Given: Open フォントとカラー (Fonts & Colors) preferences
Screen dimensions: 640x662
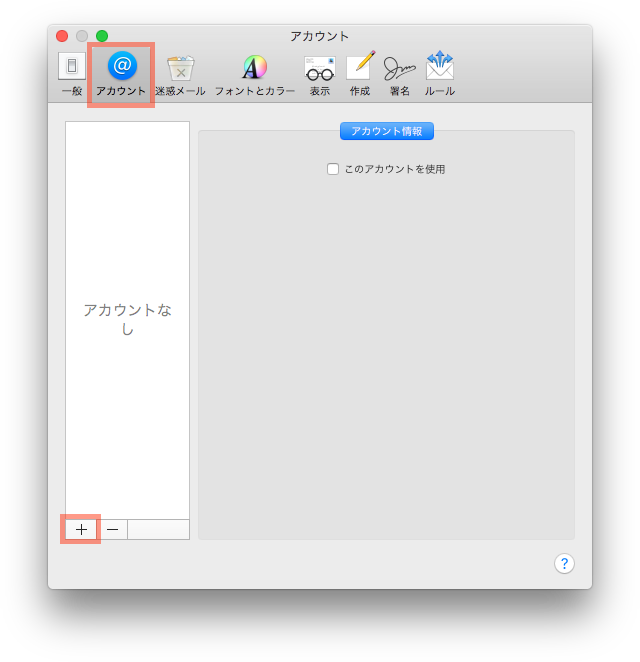Looking at the screenshot, I should 255,74.
